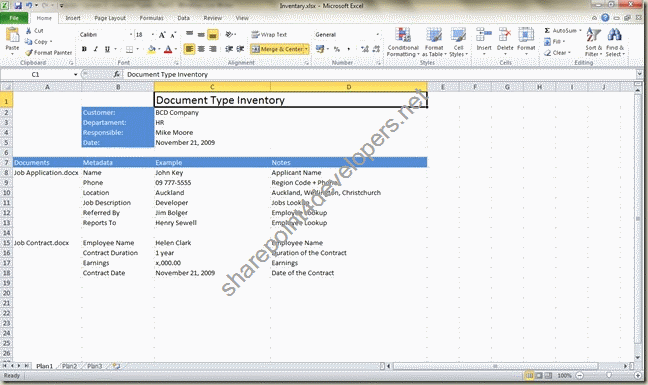Click the formula bar text
This screenshot has height=385, width=648.
coord(167,74)
